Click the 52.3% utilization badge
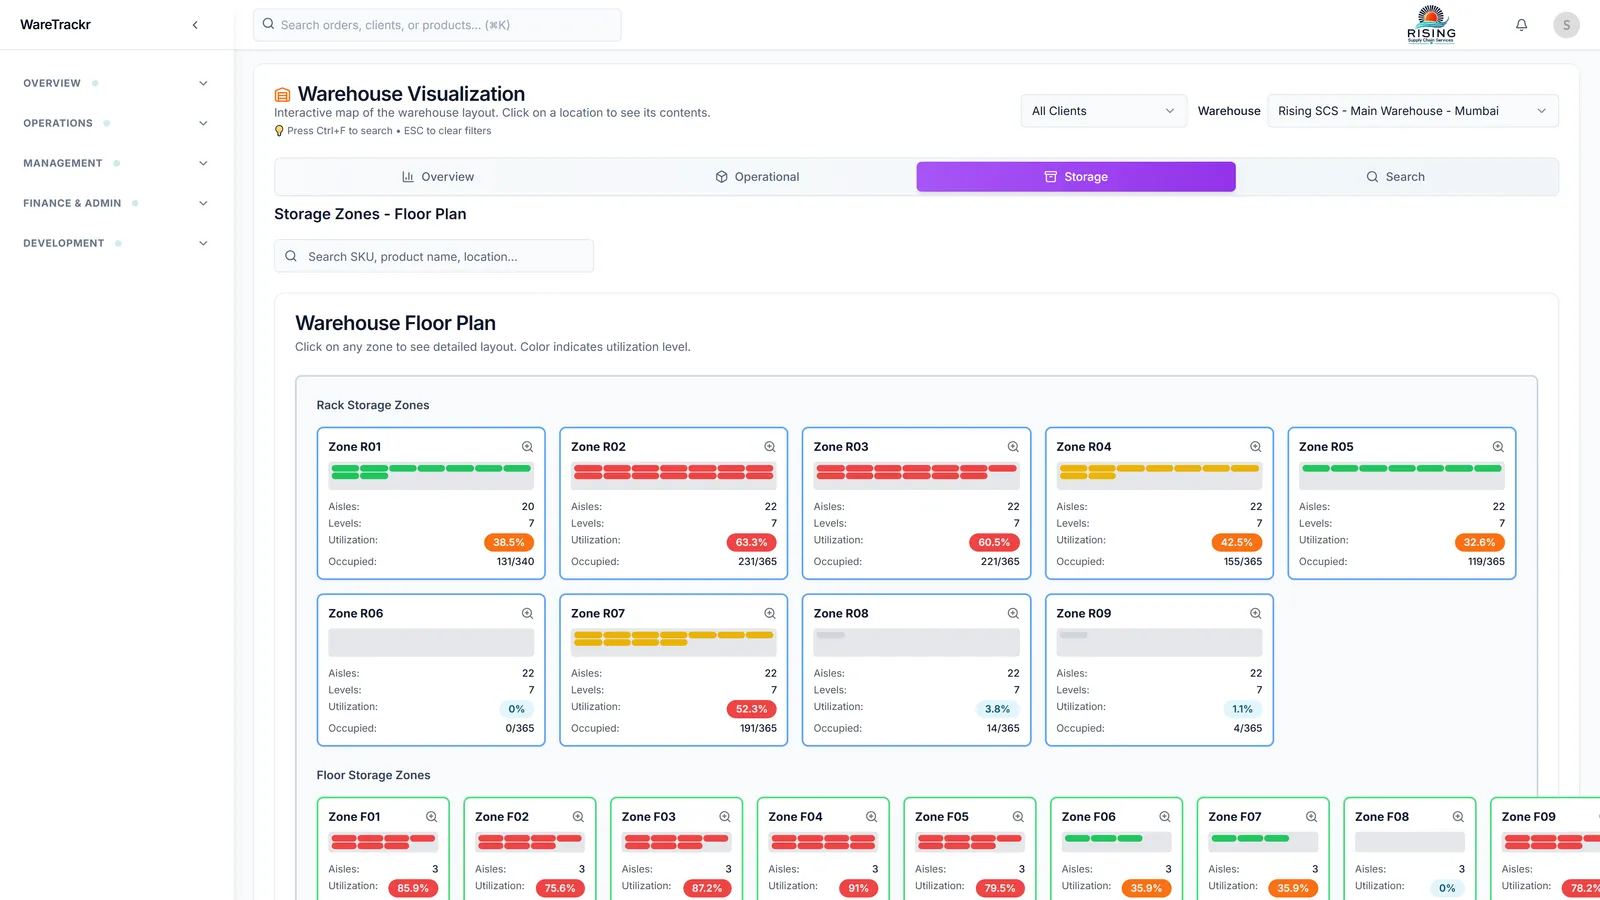This screenshot has height=900, width=1600. click(751, 709)
